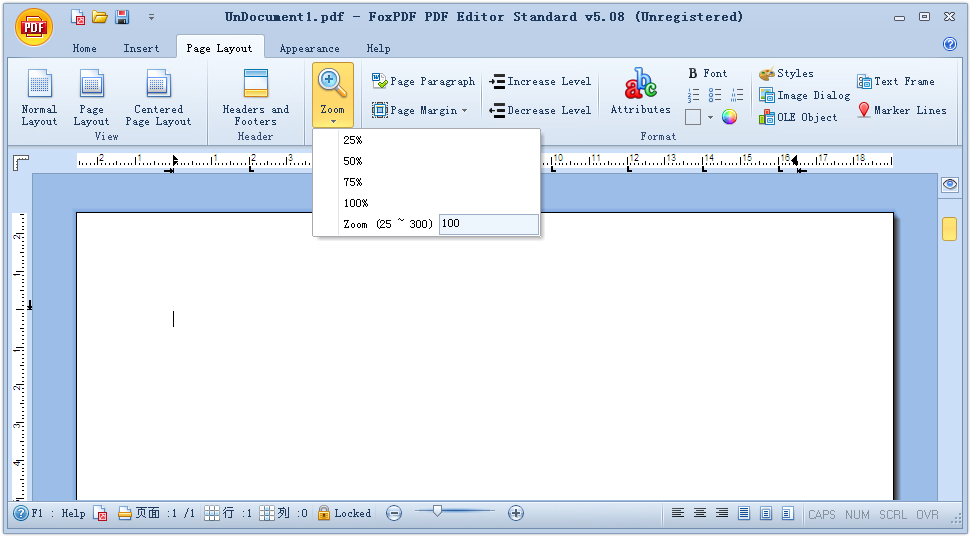Image resolution: width=971 pixels, height=537 pixels.
Task: Open the Help tab
Action: pyautogui.click(x=378, y=48)
